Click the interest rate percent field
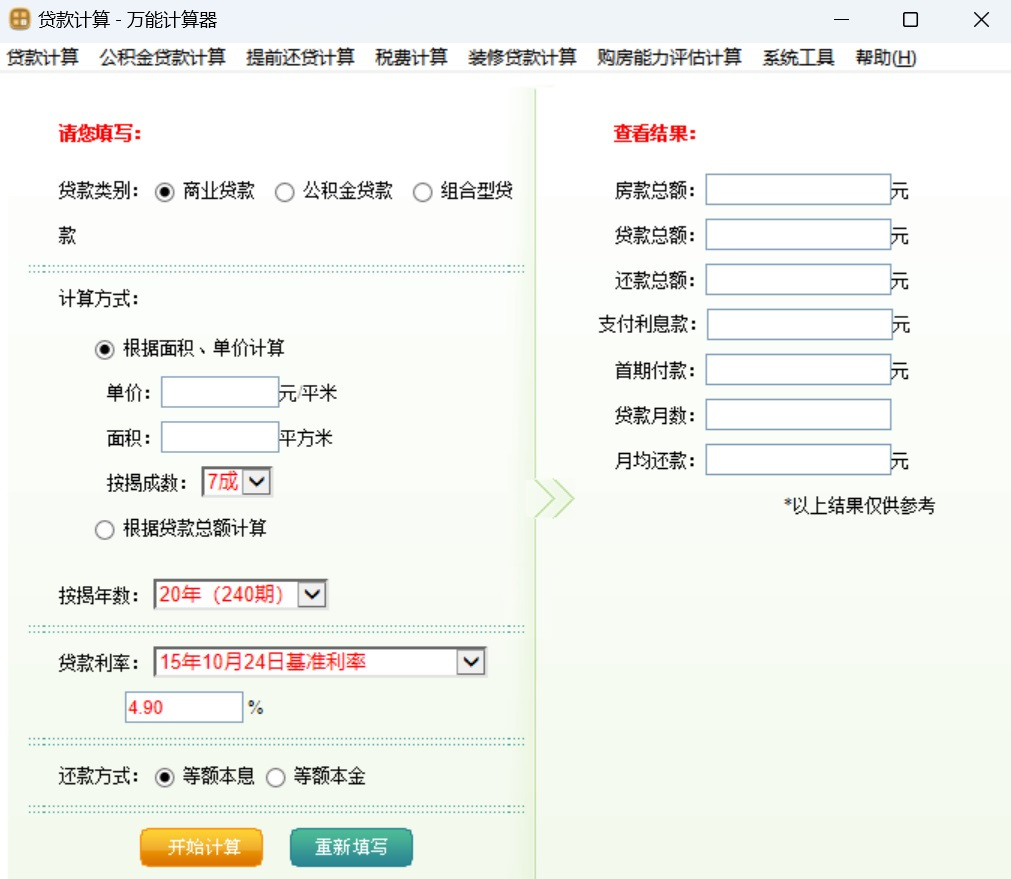 (184, 707)
